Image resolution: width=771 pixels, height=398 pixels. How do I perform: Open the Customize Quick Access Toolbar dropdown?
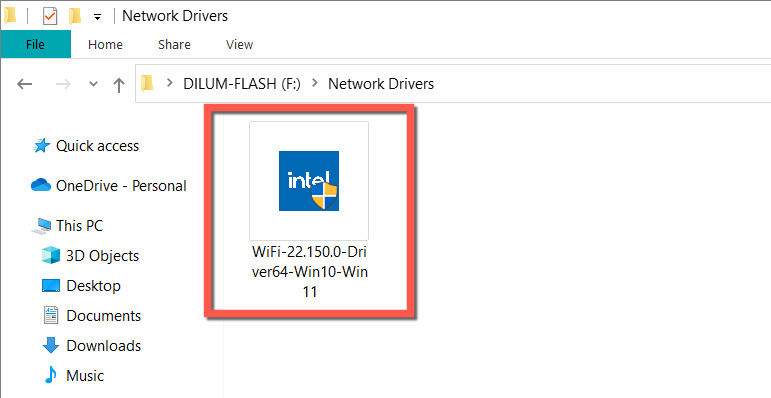coord(97,17)
